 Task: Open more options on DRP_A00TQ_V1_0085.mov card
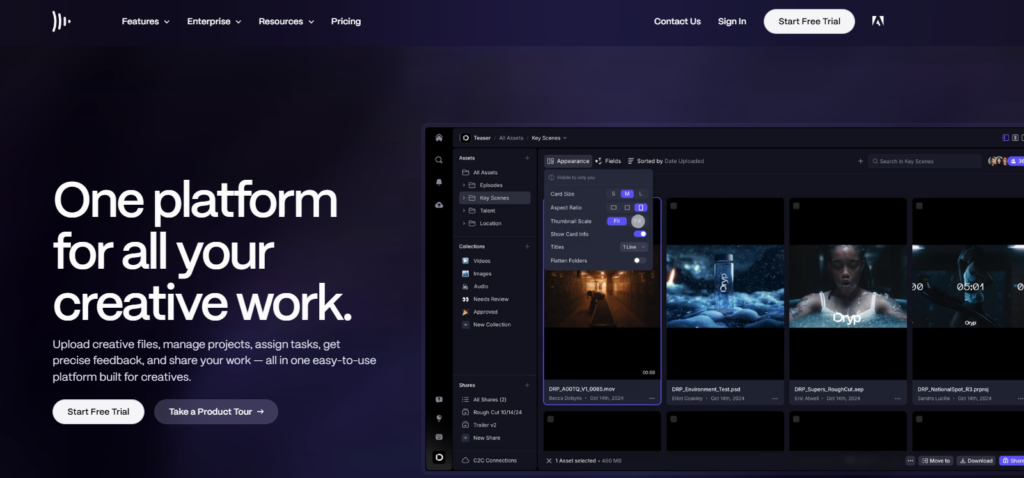tap(652, 398)
